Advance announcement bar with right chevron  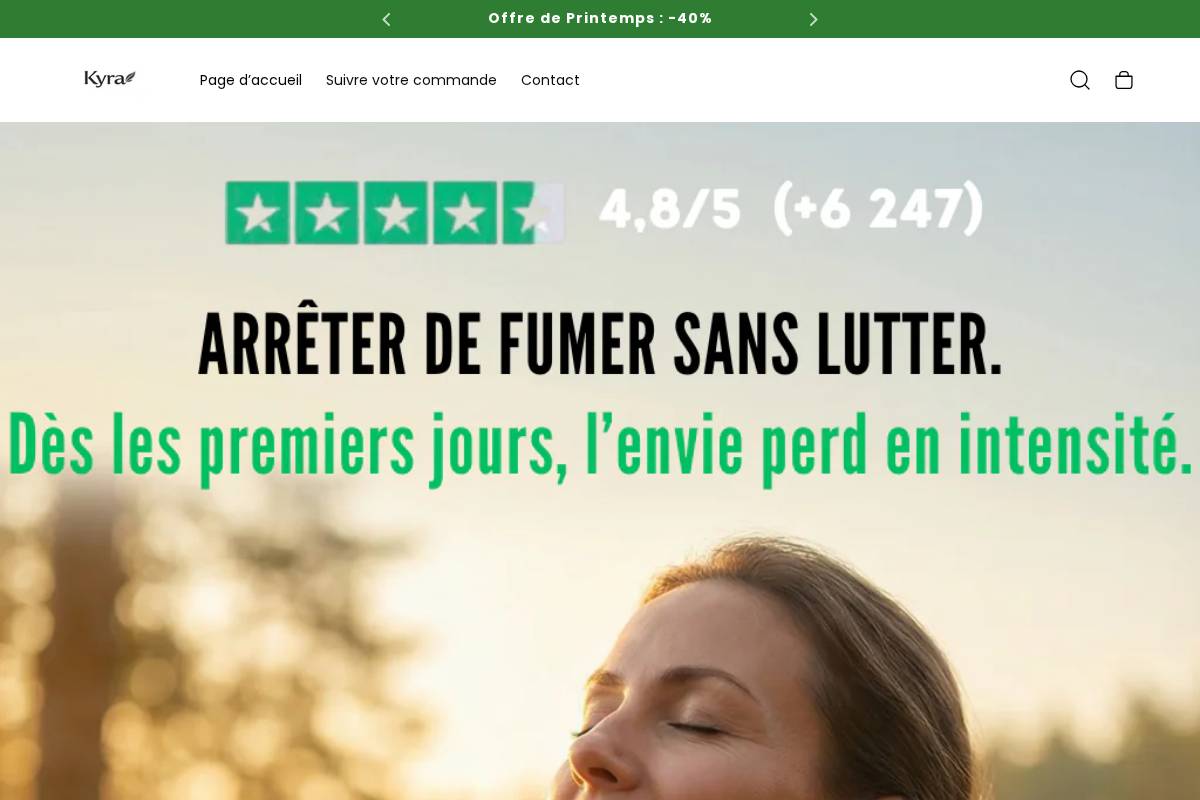click(813, 19)
